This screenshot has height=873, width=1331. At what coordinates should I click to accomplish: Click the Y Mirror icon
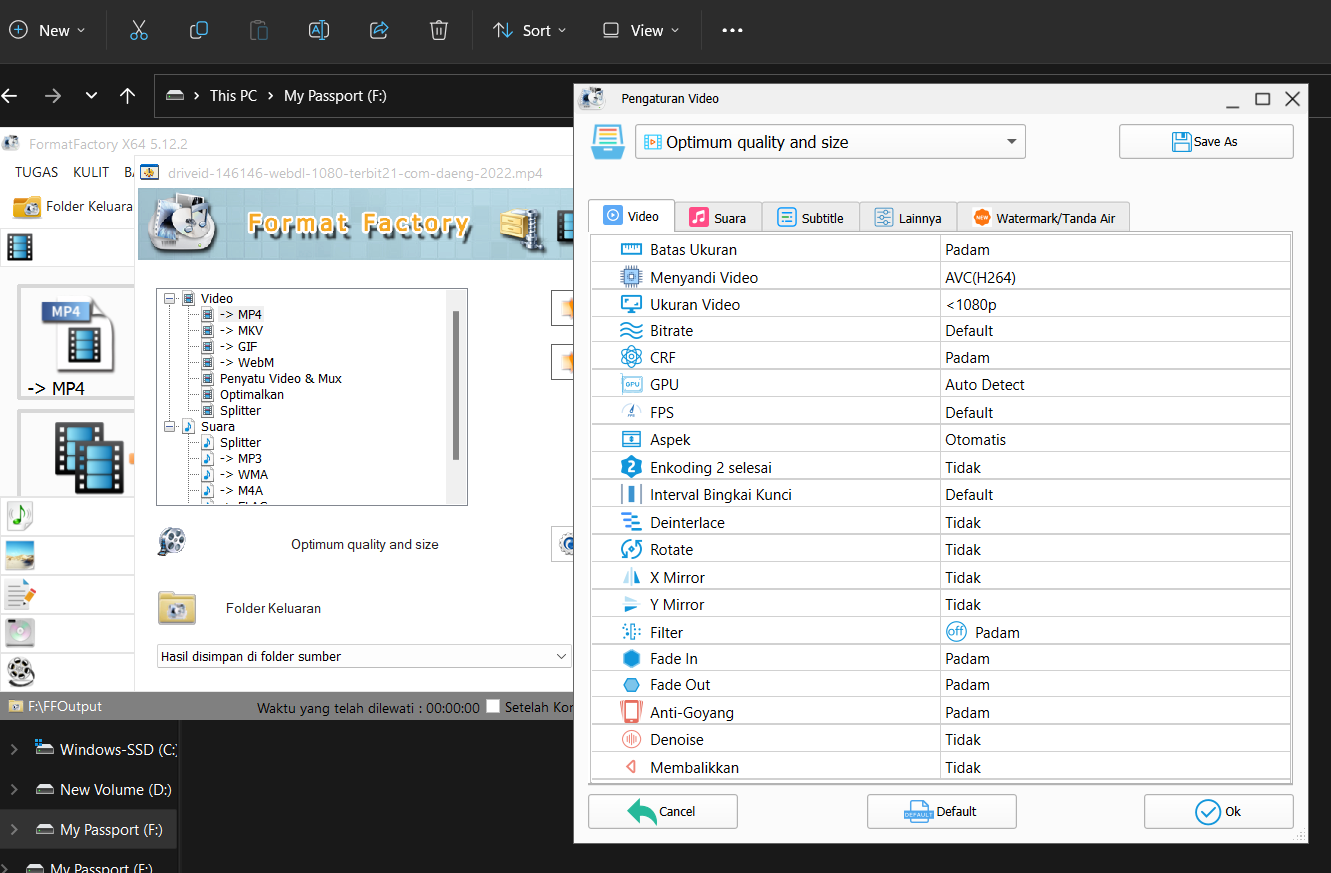pos(631,604)
